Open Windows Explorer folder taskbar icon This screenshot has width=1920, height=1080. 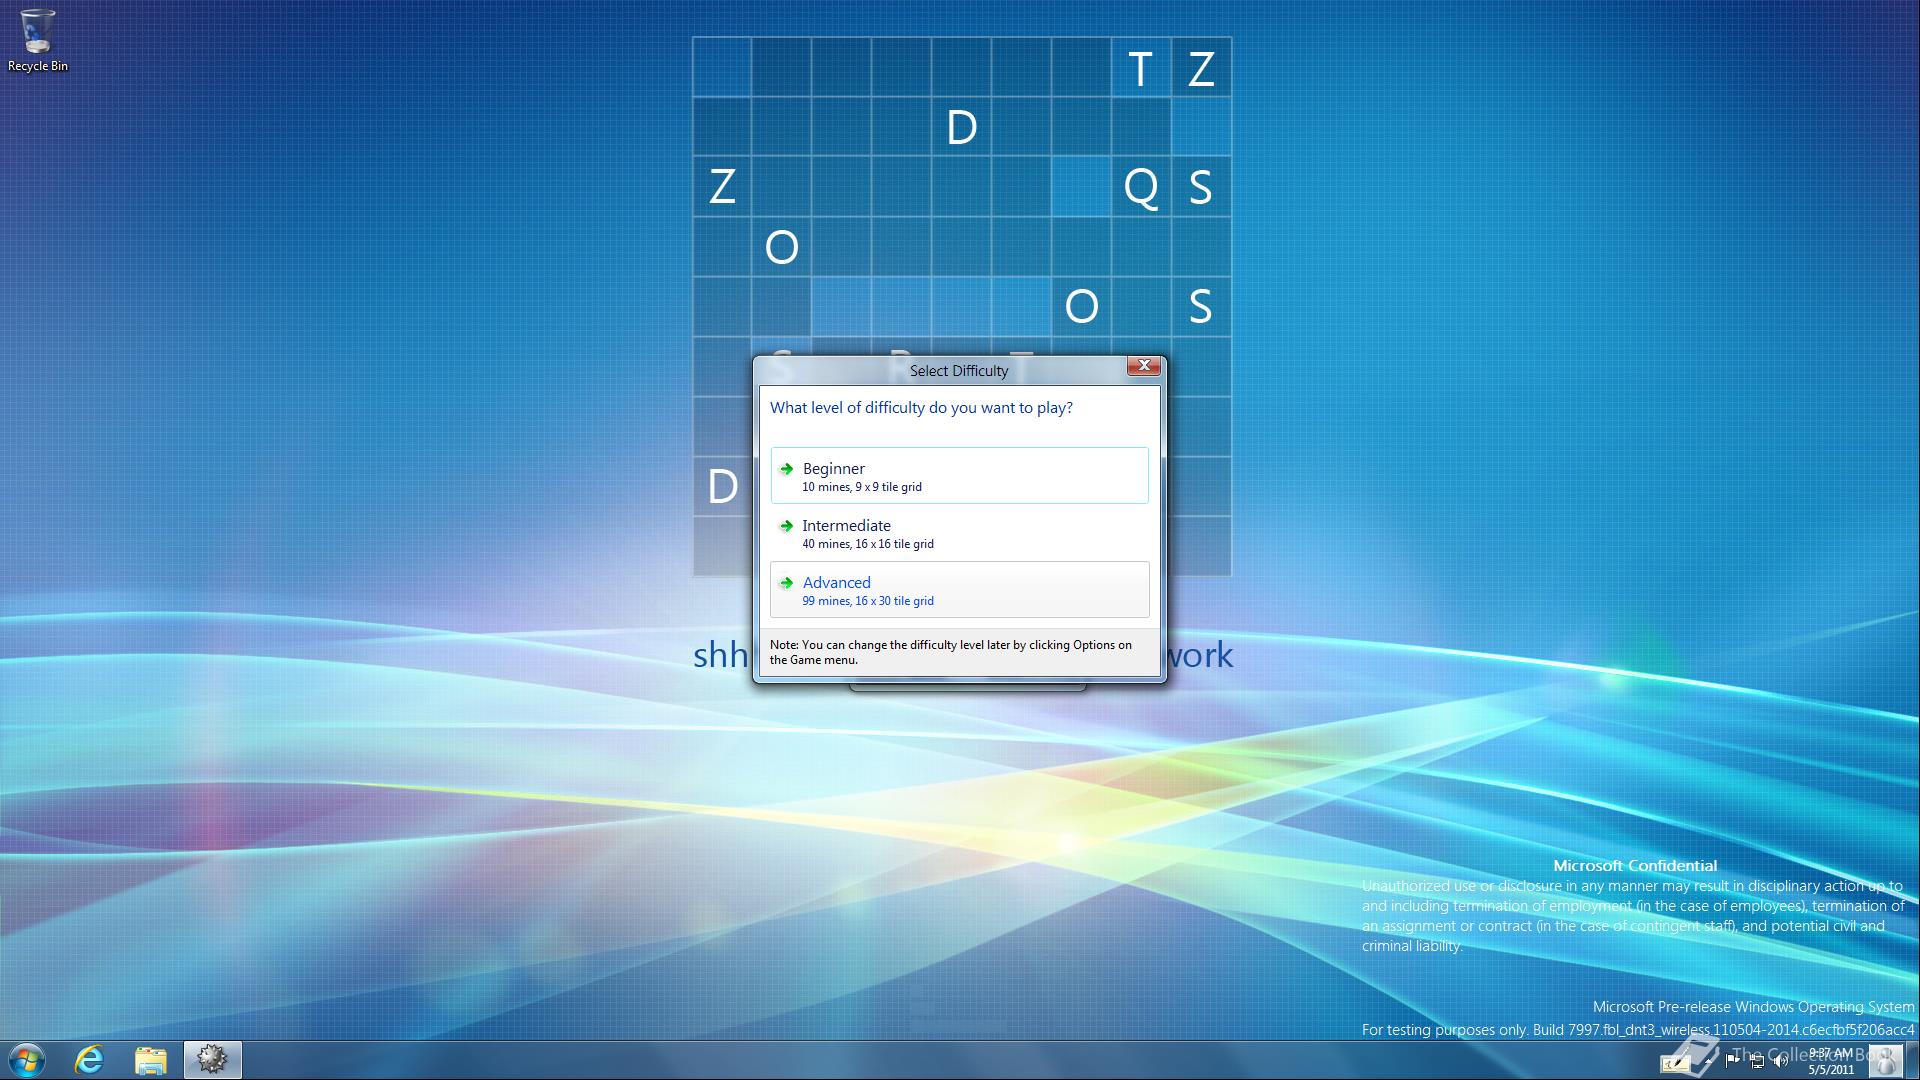pos(150,1060)
